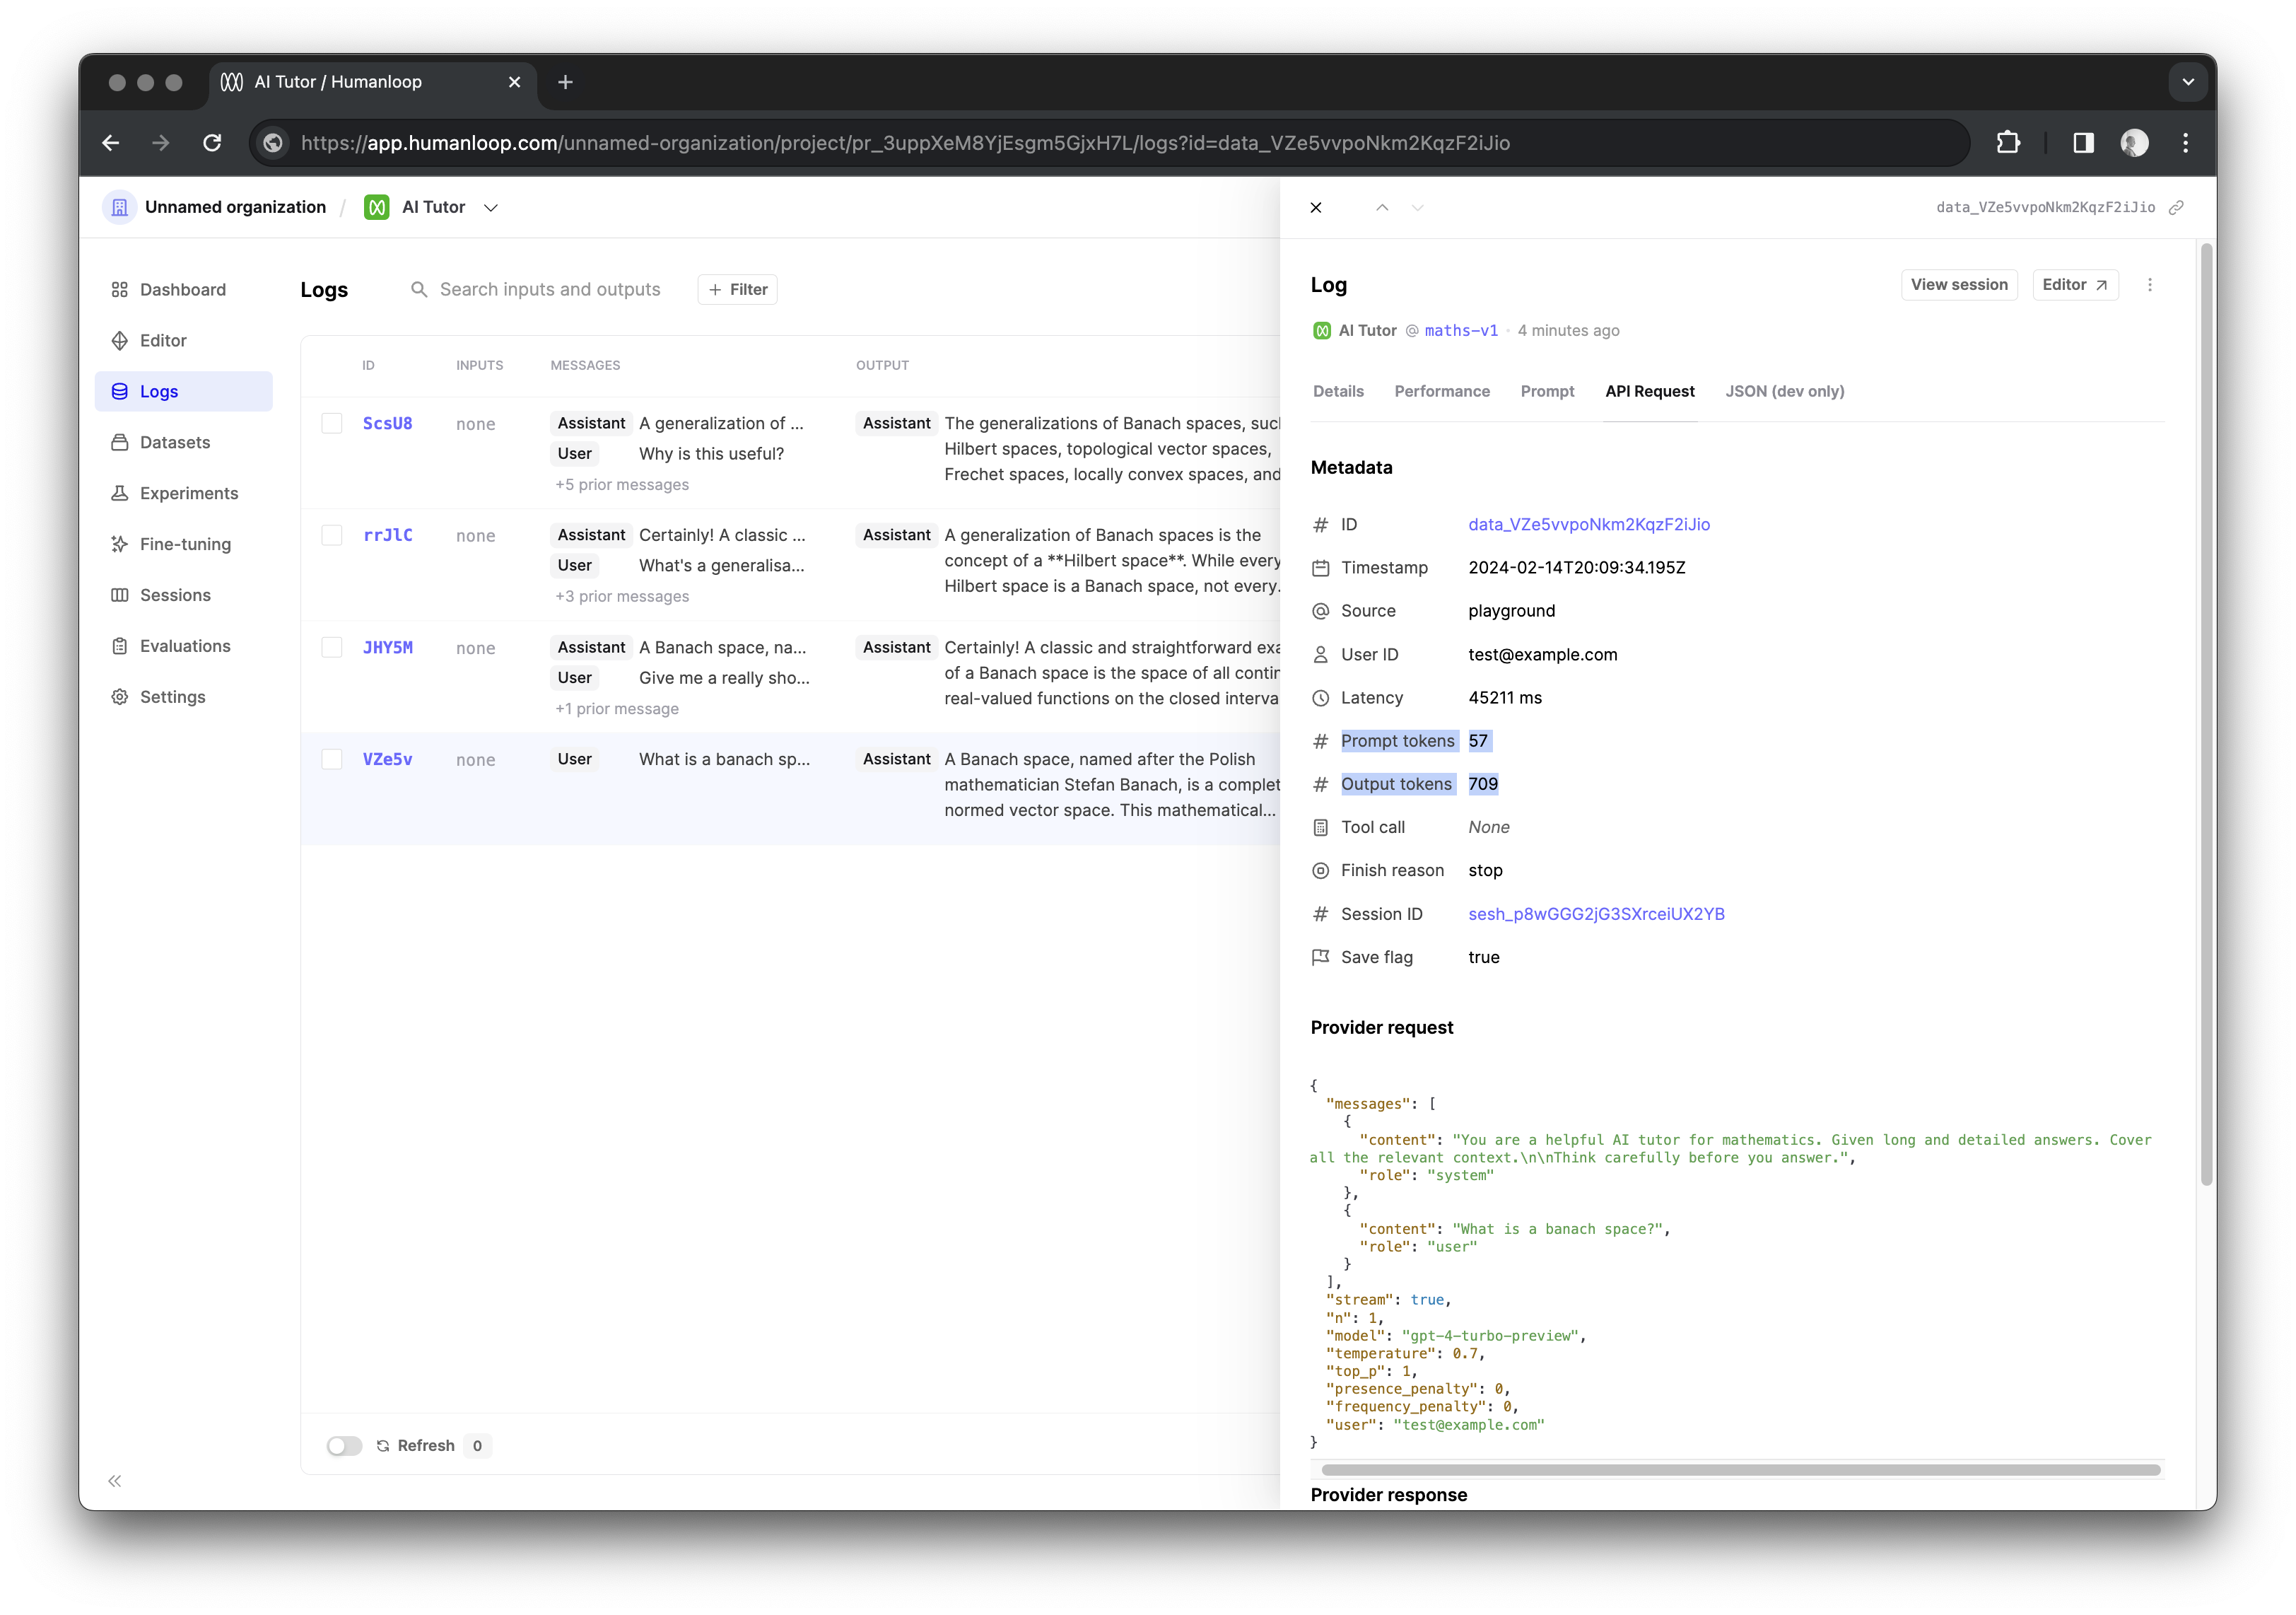The width and height of the screenshot is (2296, 1615).
Task: Select checkbox for log JHY5M
Action: click(332, 647)
